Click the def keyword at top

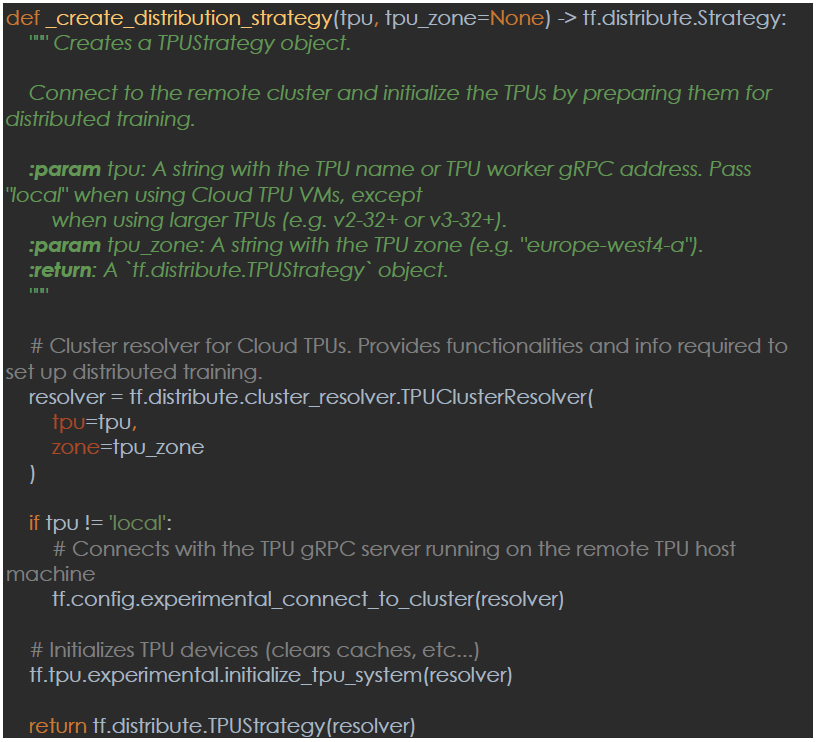click(21, 20)
